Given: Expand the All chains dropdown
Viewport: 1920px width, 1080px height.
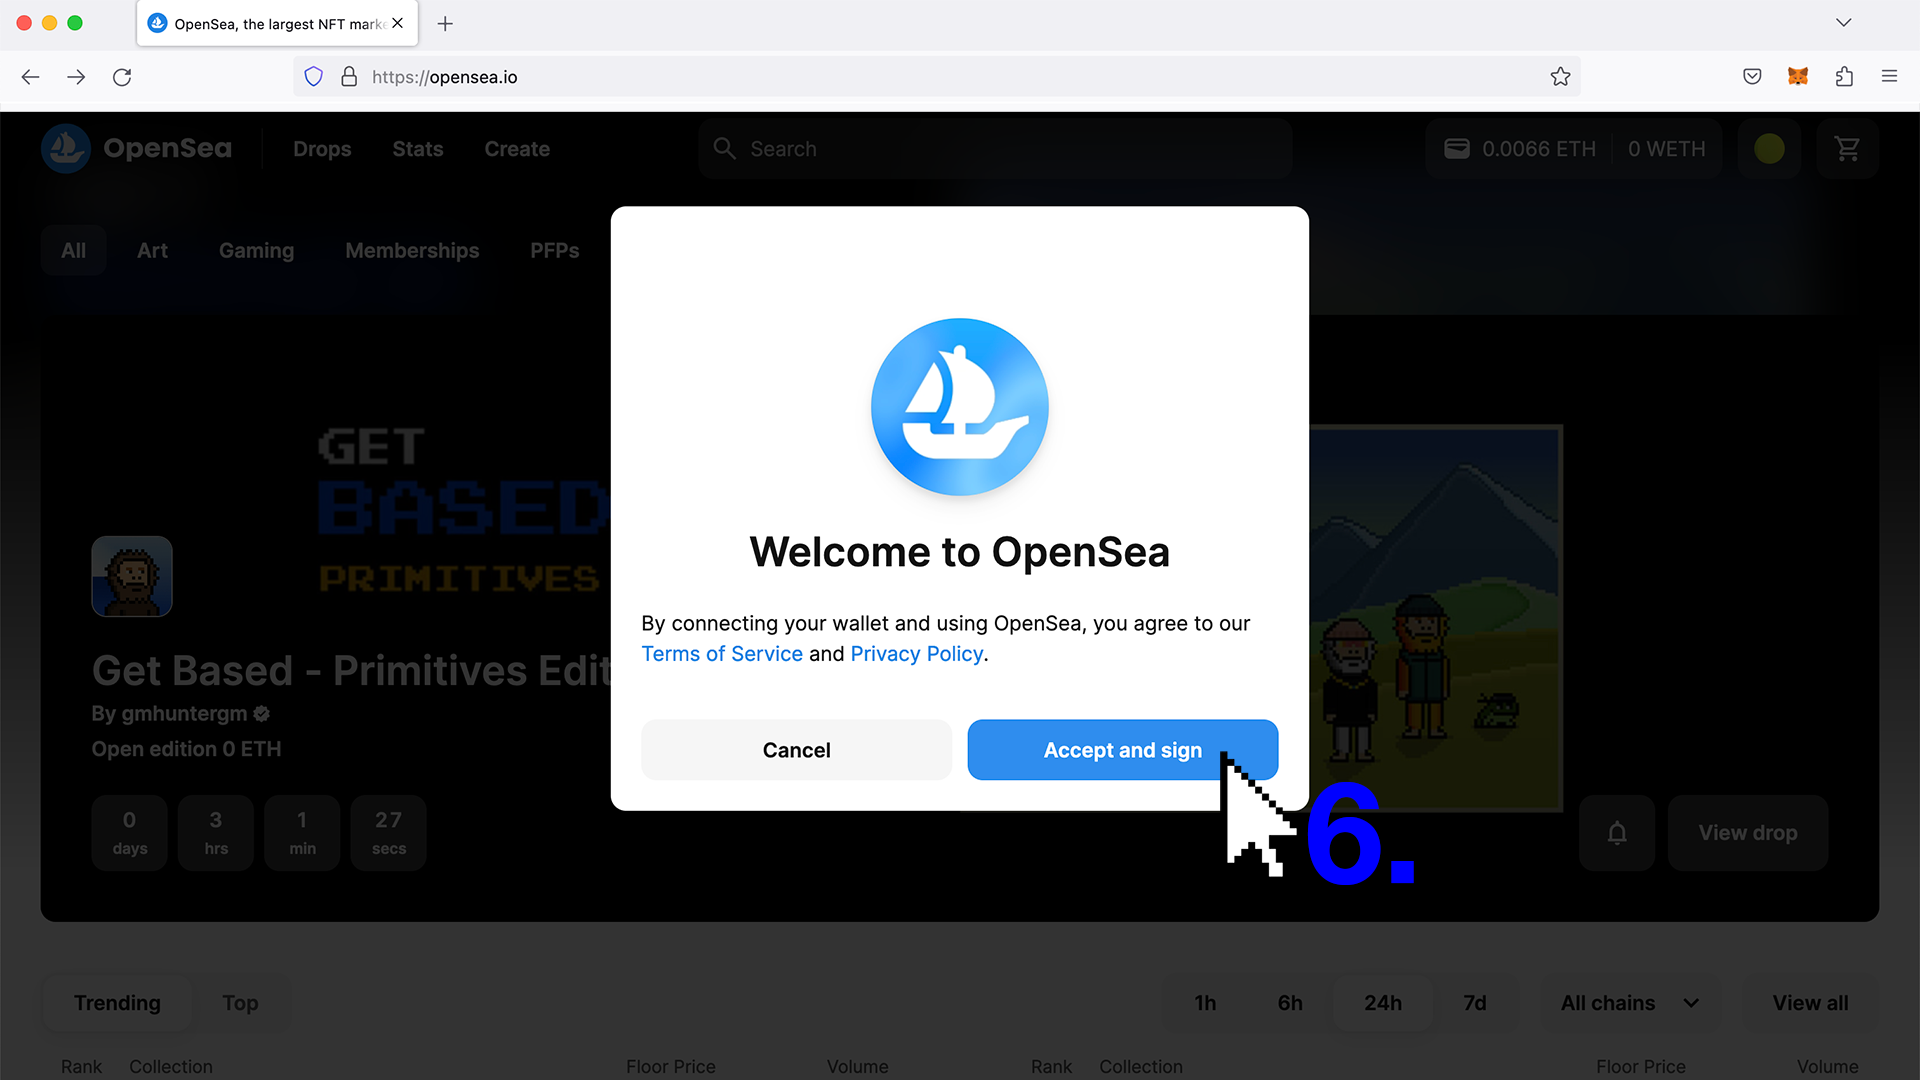Looking at the screenshot, I should click(x=1630, y=1003).
